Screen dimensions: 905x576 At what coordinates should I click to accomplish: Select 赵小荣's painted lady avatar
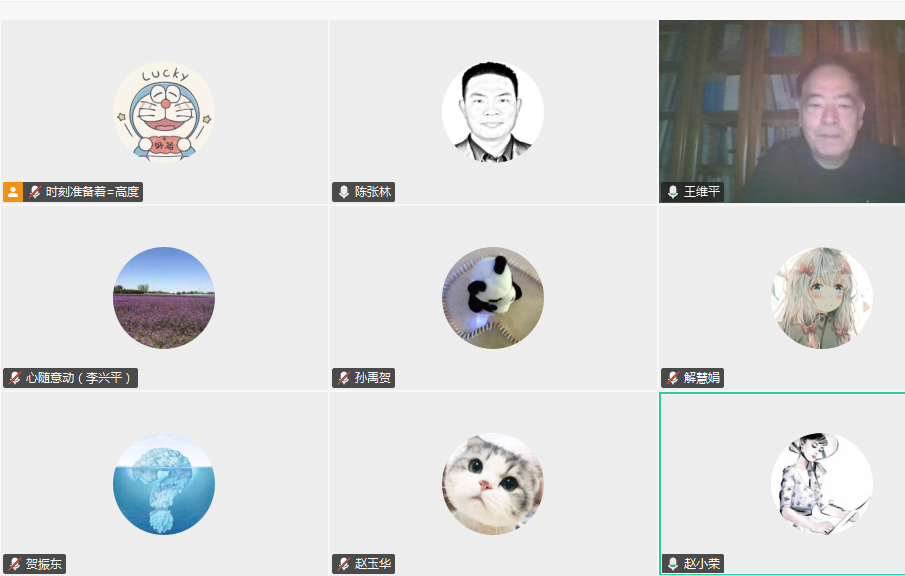coord(822,484)
